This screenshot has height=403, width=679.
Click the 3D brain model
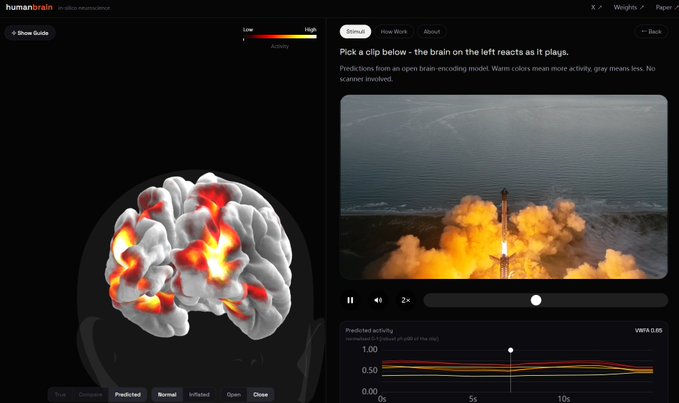pos(199,255)
